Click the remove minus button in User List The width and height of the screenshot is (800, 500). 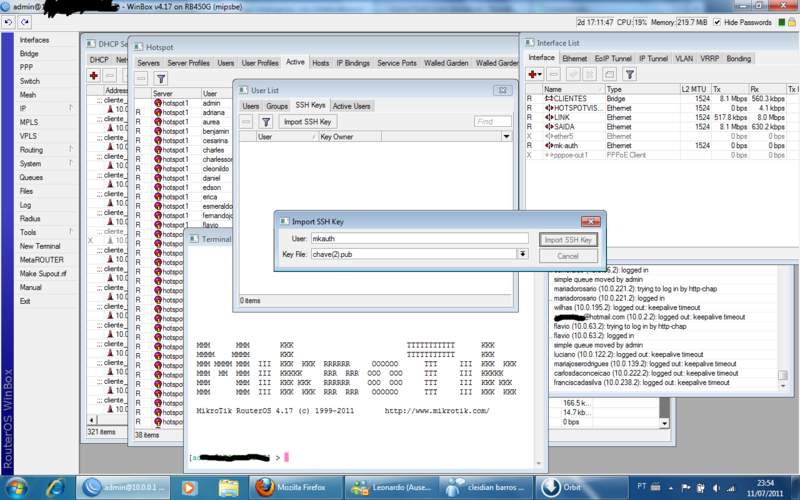[x=246, y=122]
